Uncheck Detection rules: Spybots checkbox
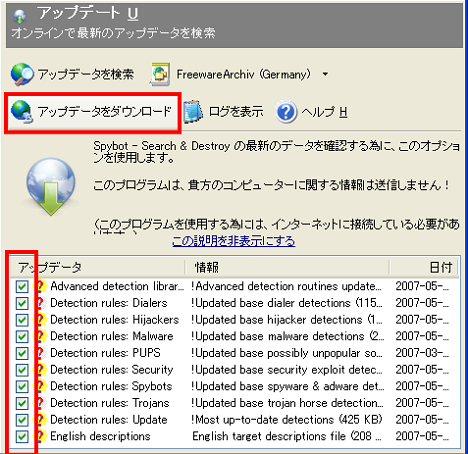Viewport: 468px width, 454px height. (22, 386)
